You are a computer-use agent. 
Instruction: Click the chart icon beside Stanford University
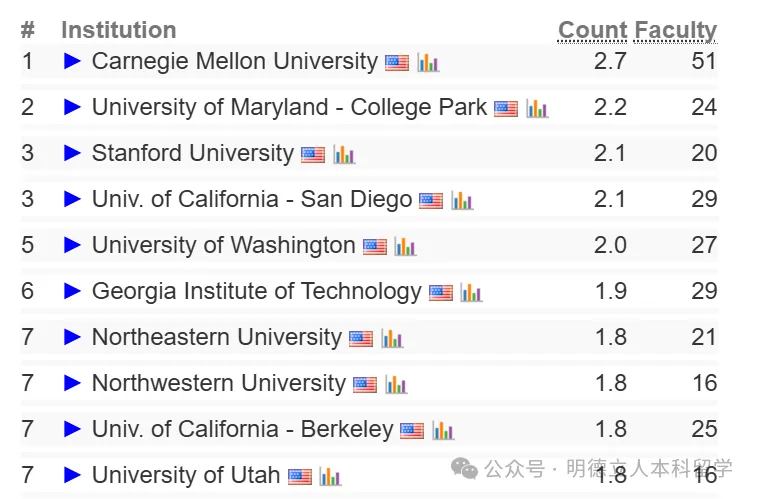tap(344, 154)
